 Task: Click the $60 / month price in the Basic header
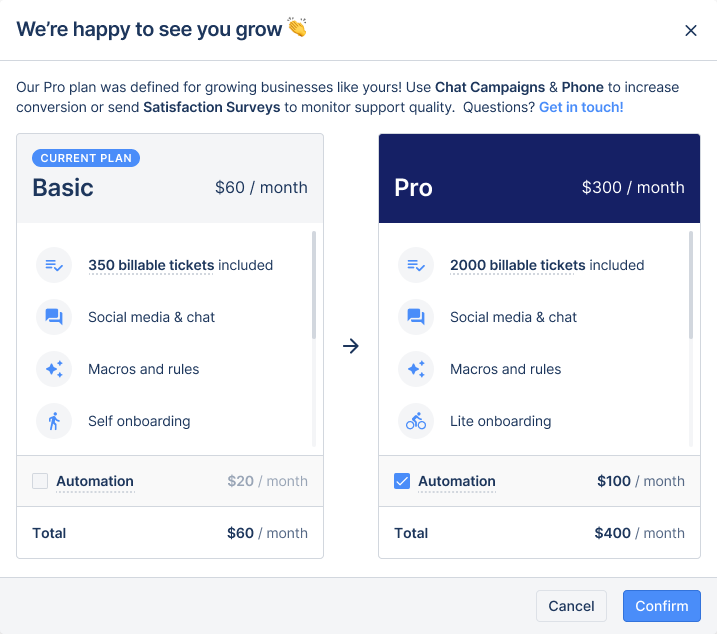[x=261, y=188]
